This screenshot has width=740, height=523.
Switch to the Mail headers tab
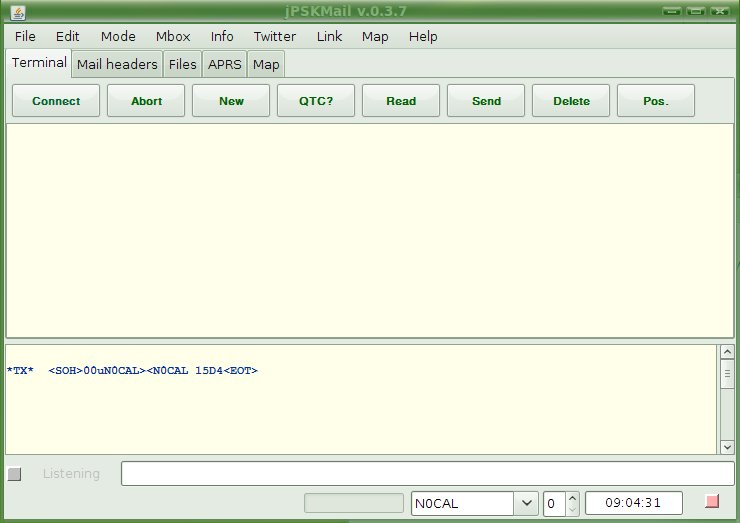point(117,64)
